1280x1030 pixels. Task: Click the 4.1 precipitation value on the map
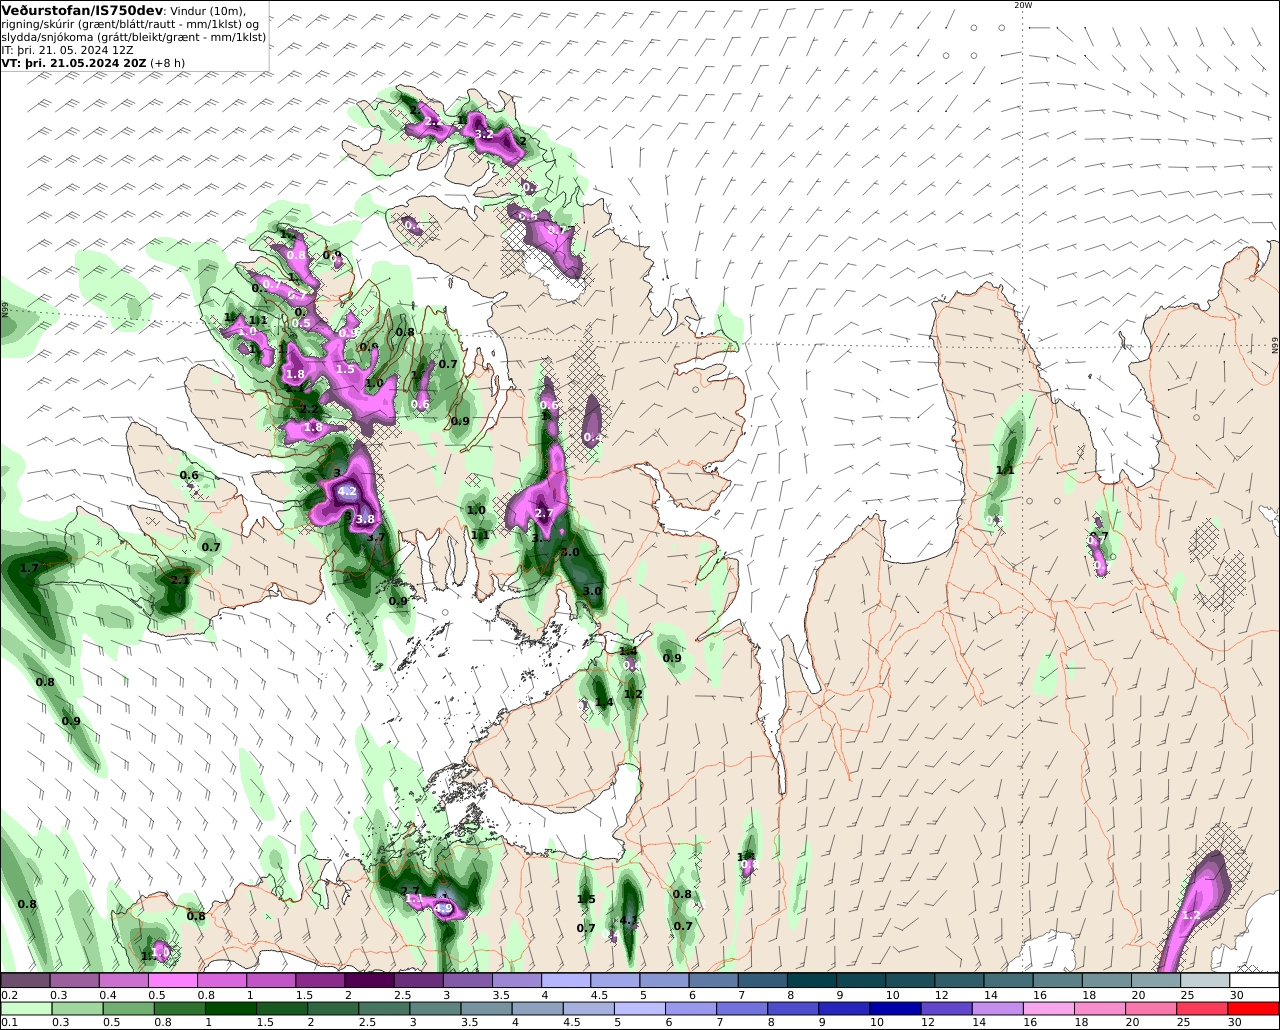pyautogui.click(x=629, y=920)
